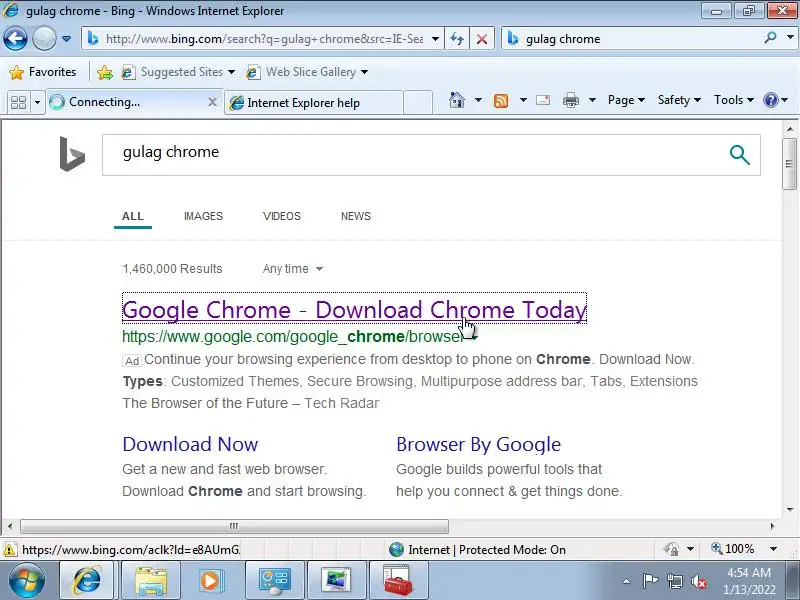The height and width of the screenshot is (600, 800).
Task: Click the red toolbox taskbar icon
Action: tap(397, 580)
